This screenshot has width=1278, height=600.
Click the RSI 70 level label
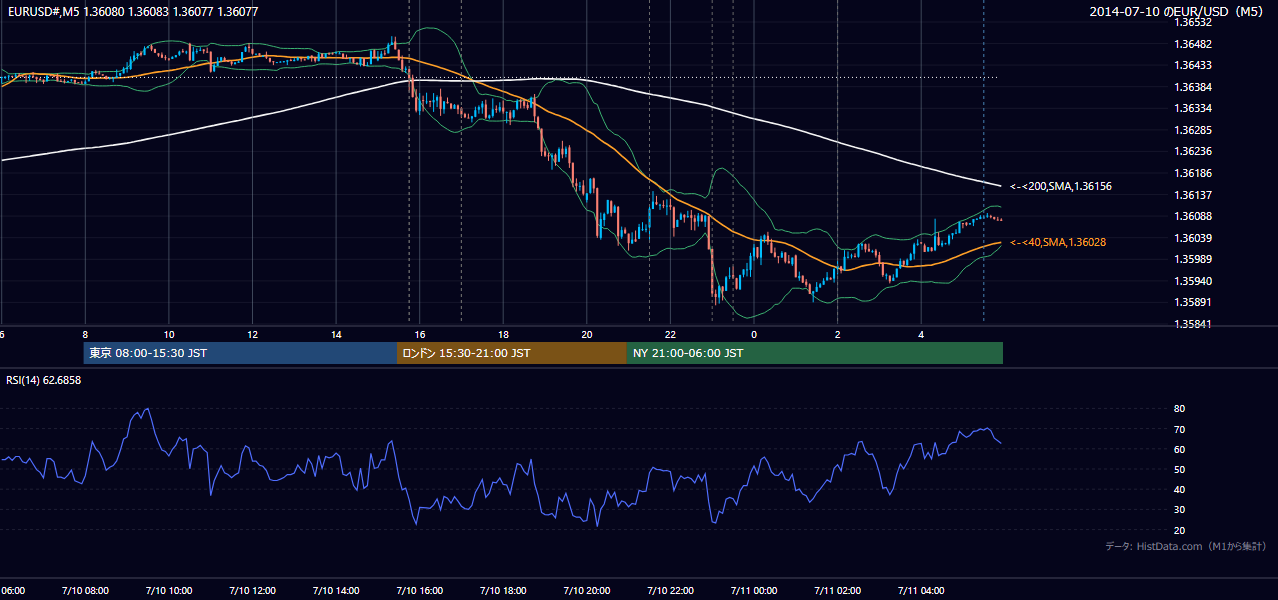point(1179,429)
